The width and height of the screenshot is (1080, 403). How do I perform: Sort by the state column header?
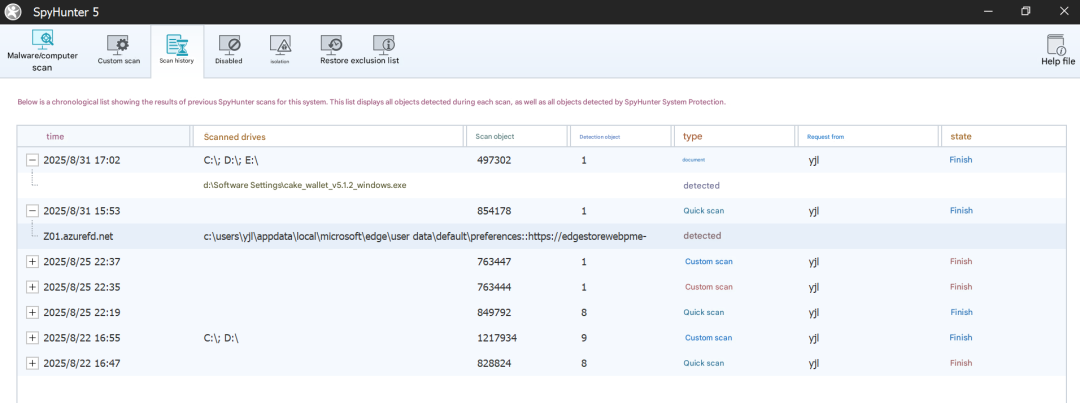click(1003, 136)
